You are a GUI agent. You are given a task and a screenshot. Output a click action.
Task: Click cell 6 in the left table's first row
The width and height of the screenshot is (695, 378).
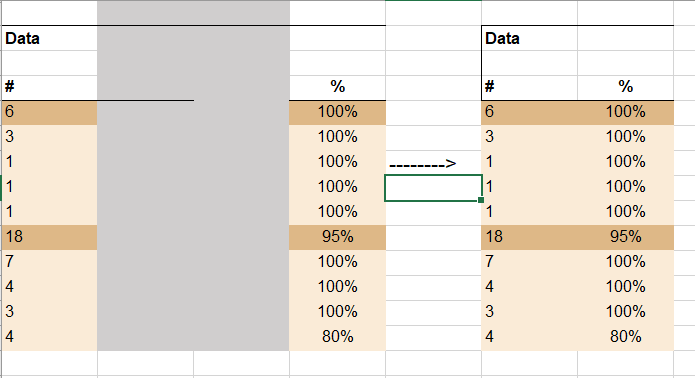[49, 113]
